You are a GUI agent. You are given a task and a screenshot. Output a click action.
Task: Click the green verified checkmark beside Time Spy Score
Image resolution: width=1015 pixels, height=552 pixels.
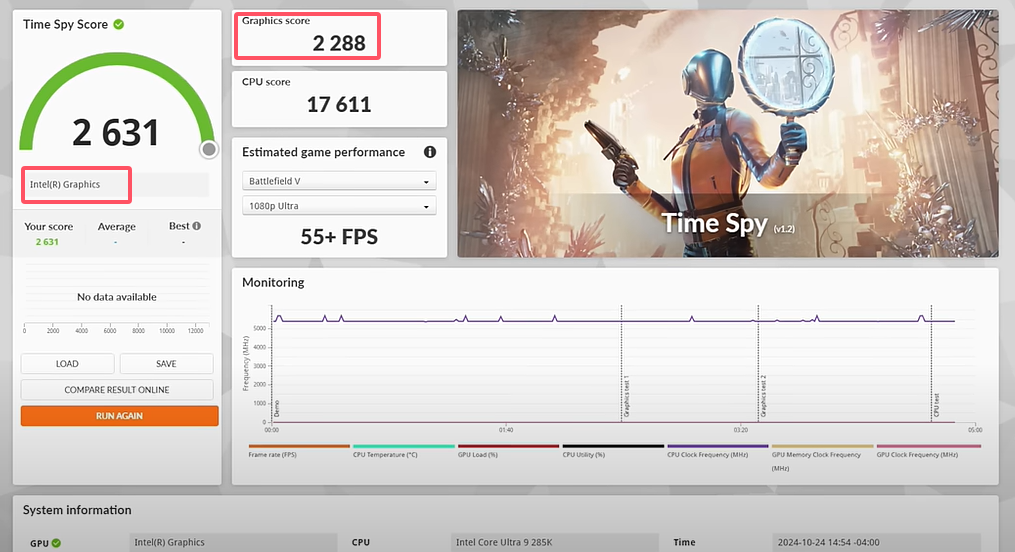118,24
